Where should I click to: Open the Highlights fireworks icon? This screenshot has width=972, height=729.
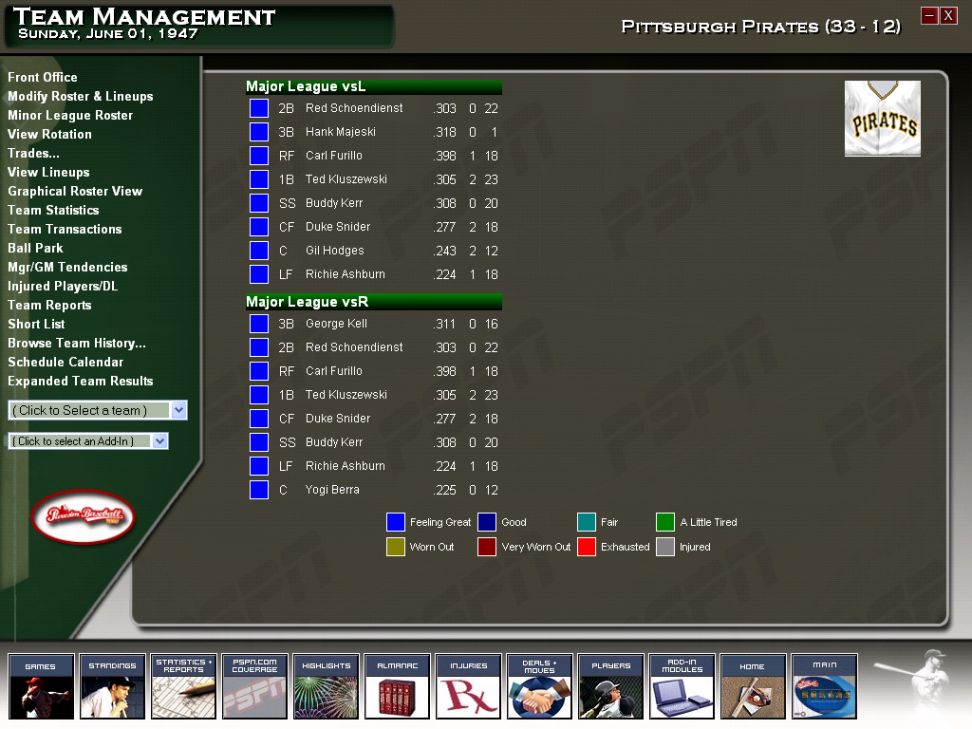coord(326,686)
